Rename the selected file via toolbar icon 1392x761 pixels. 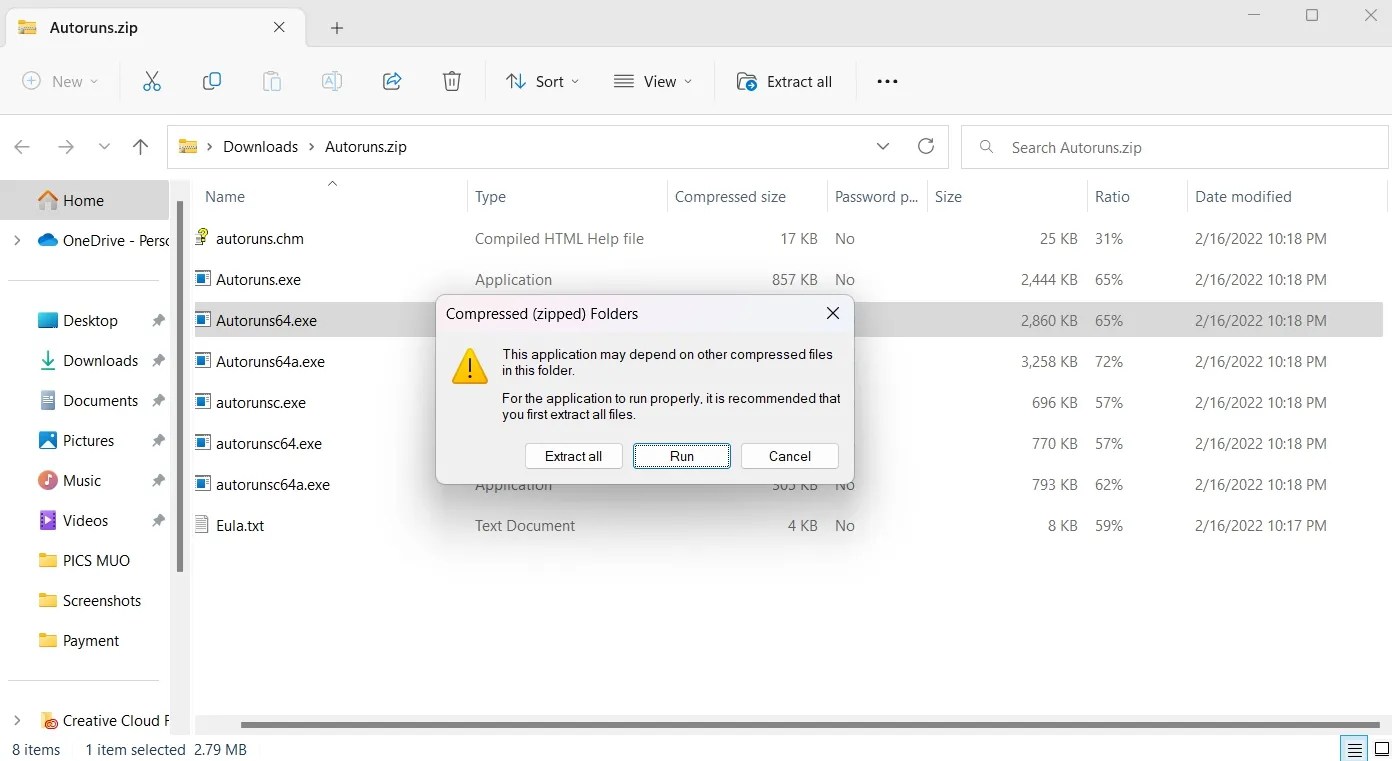[x=331, y=81]
